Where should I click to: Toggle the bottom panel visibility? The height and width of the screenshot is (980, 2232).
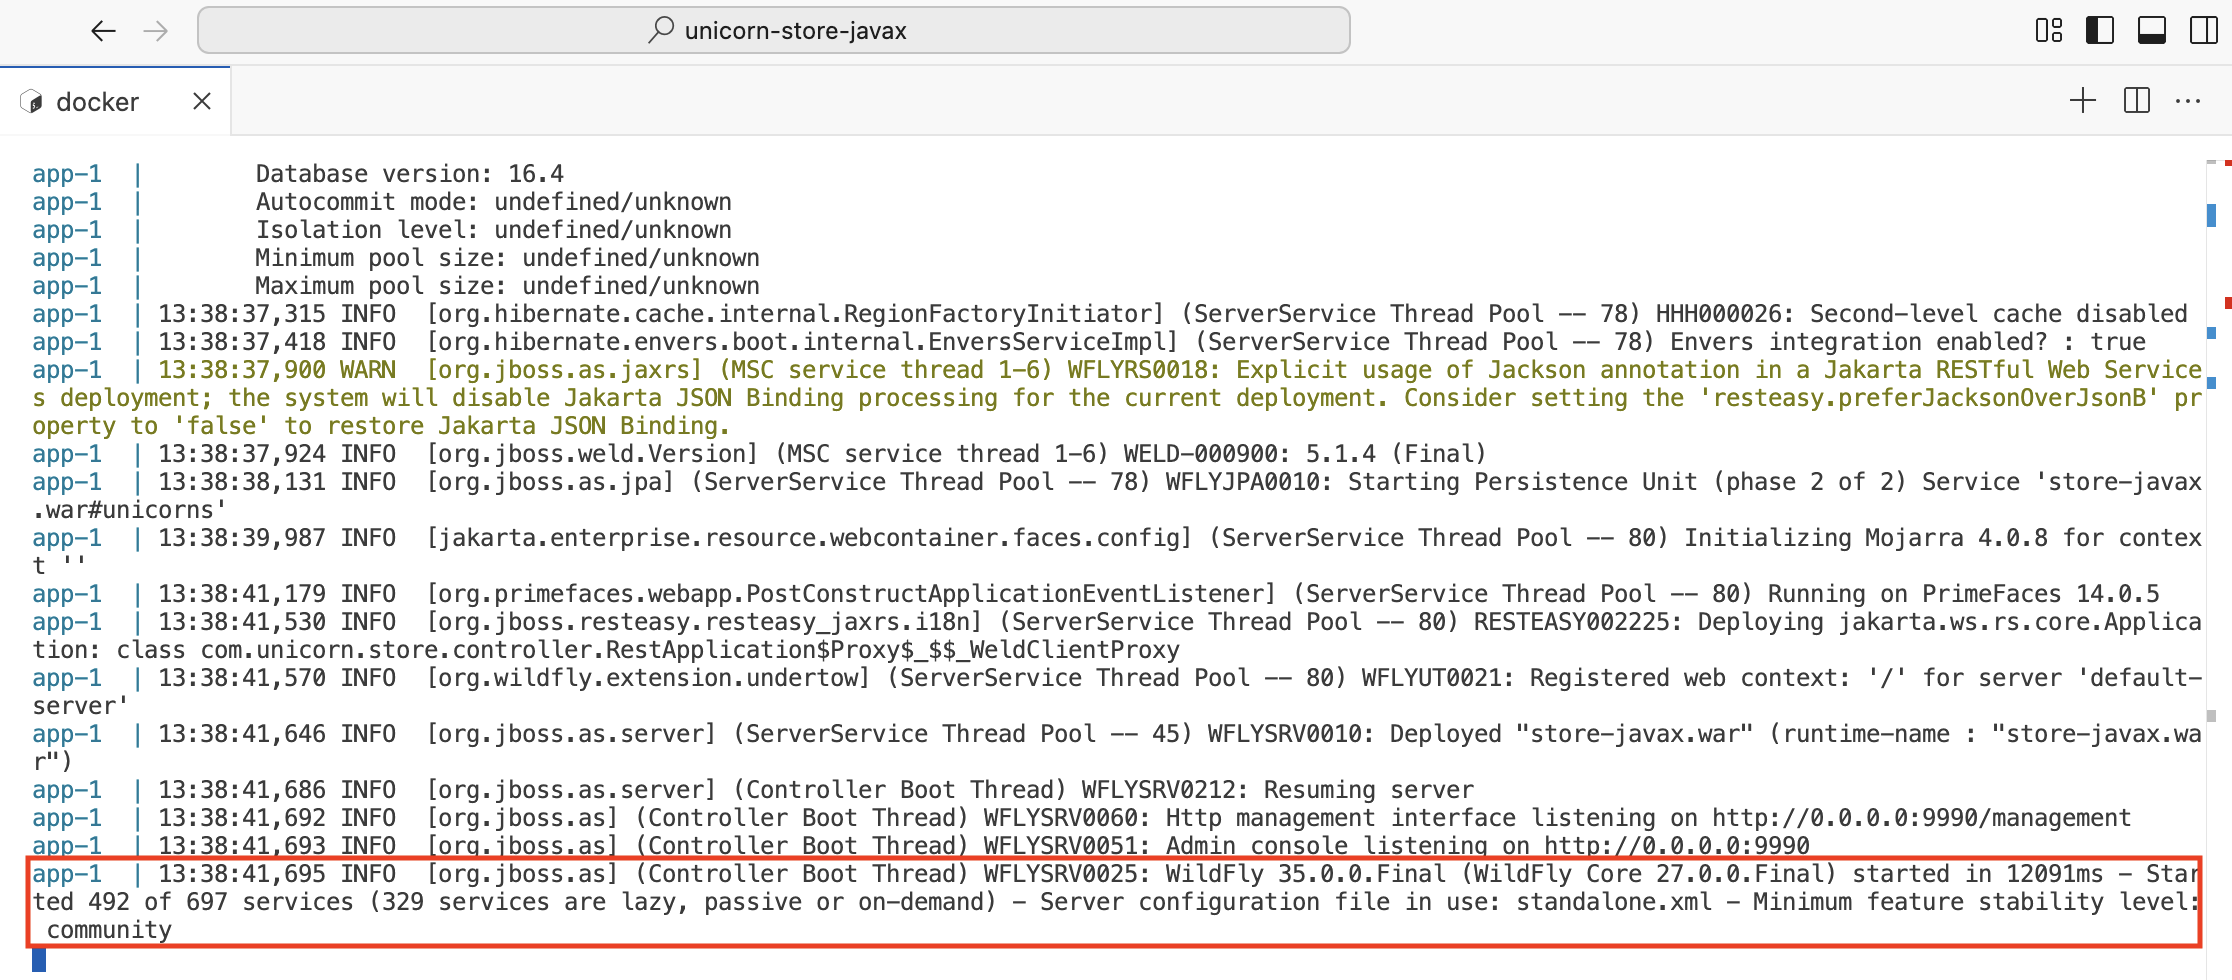coord(2151,31)
